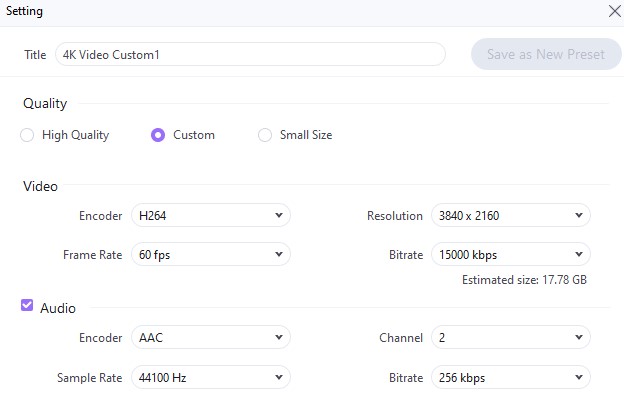The height and width of the screenshot is (411, 624).
Task: Click the Title field containing 4K Video Custom1
Action: [x=250, y=54]
